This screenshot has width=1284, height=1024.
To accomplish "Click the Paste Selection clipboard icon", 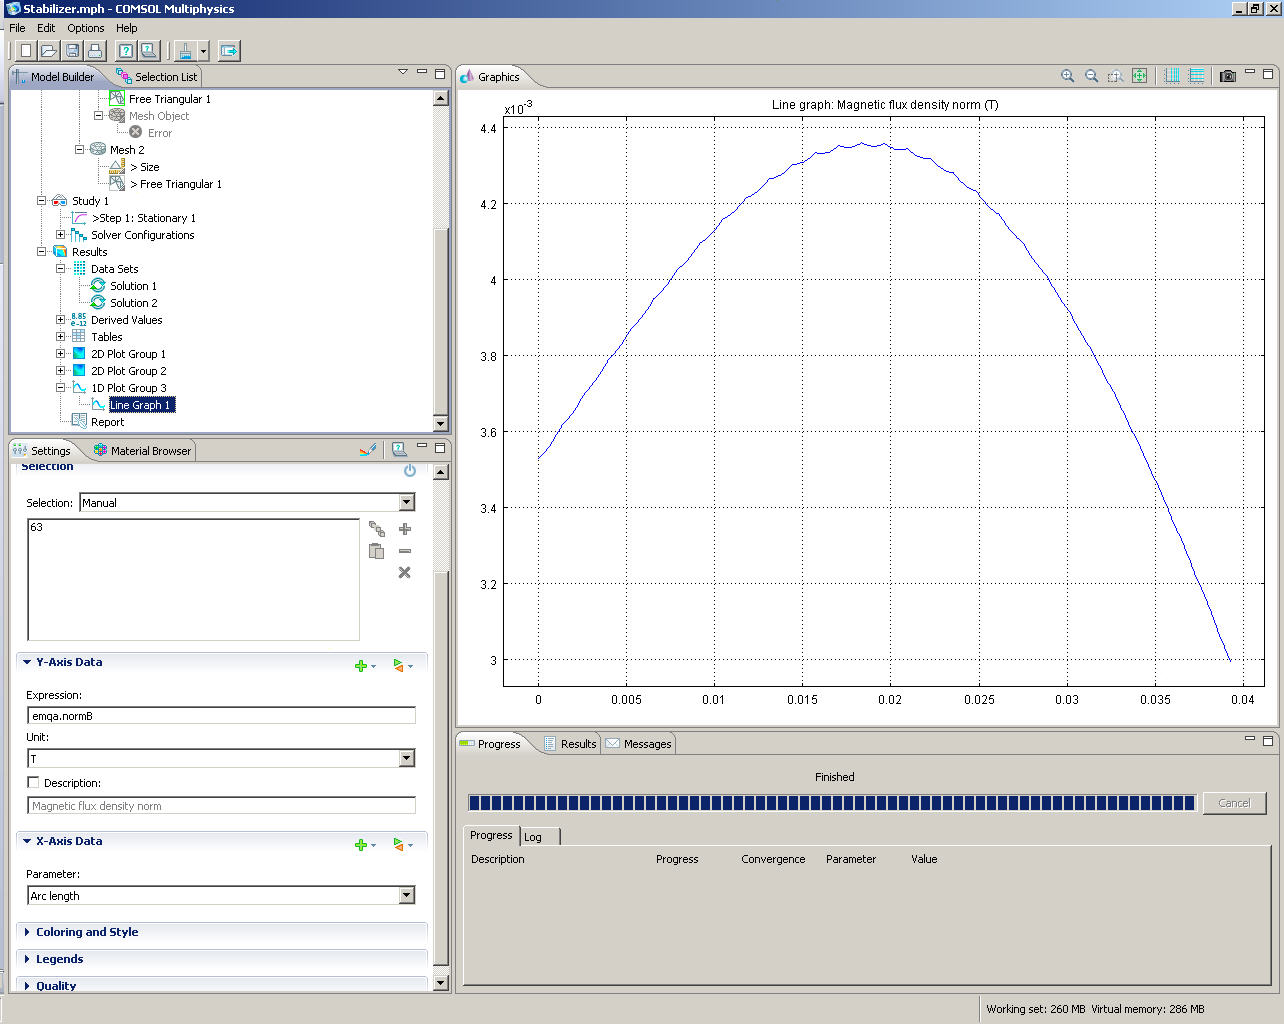I will click(377, 551).
